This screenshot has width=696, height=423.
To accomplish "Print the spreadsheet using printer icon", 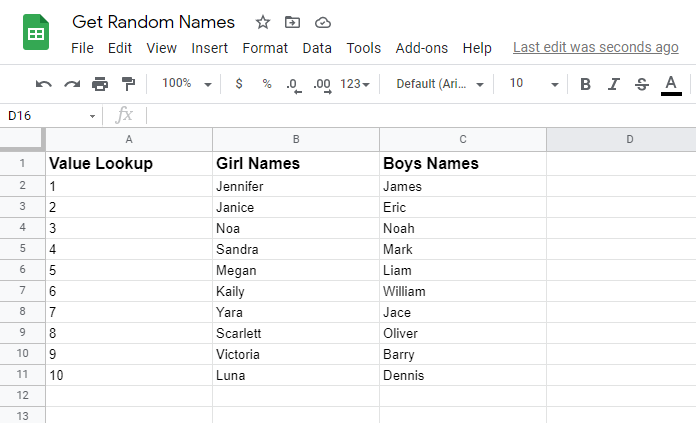I will [x=100, y=84].
